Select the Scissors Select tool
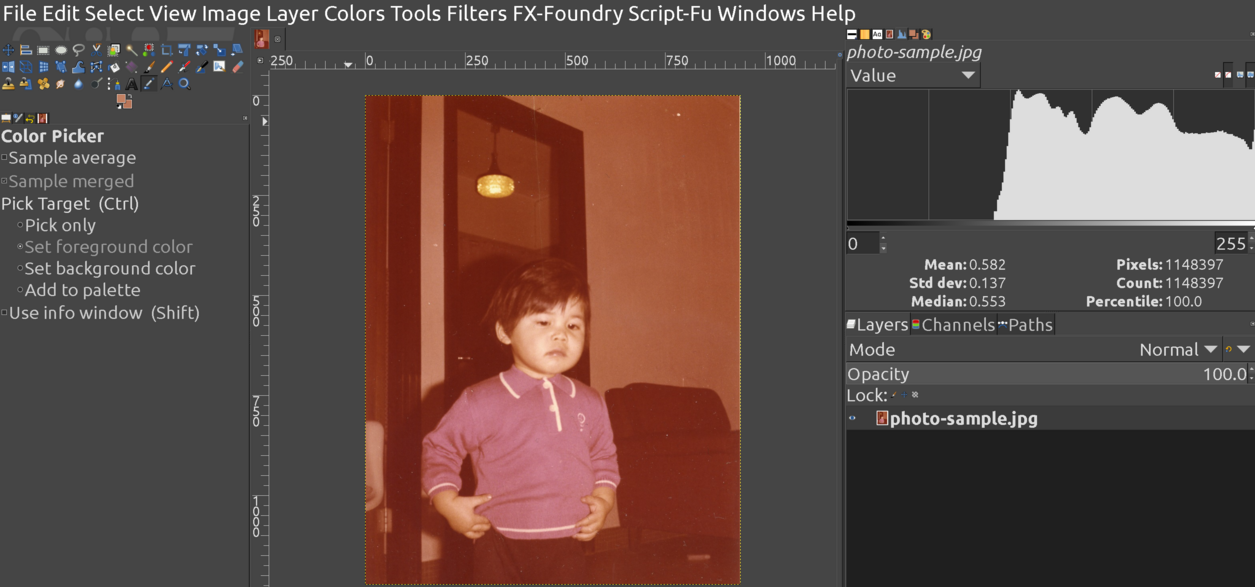The width and height of the screenshot is (1255, 587). click(96, 50)
